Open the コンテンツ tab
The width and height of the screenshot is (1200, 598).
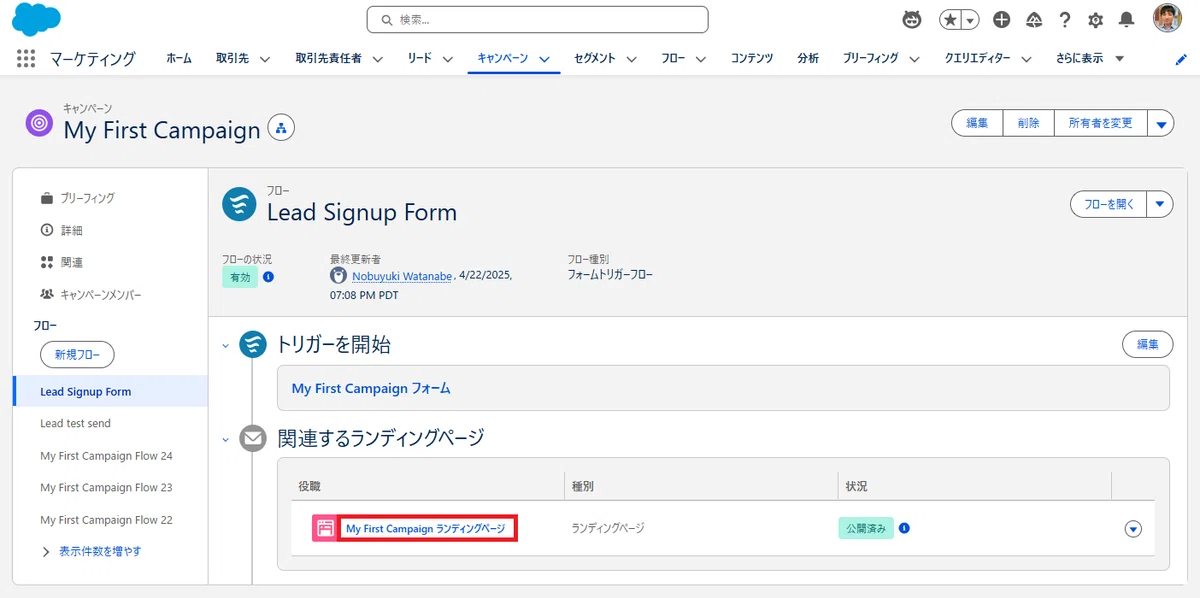click(x=752, y=59)
